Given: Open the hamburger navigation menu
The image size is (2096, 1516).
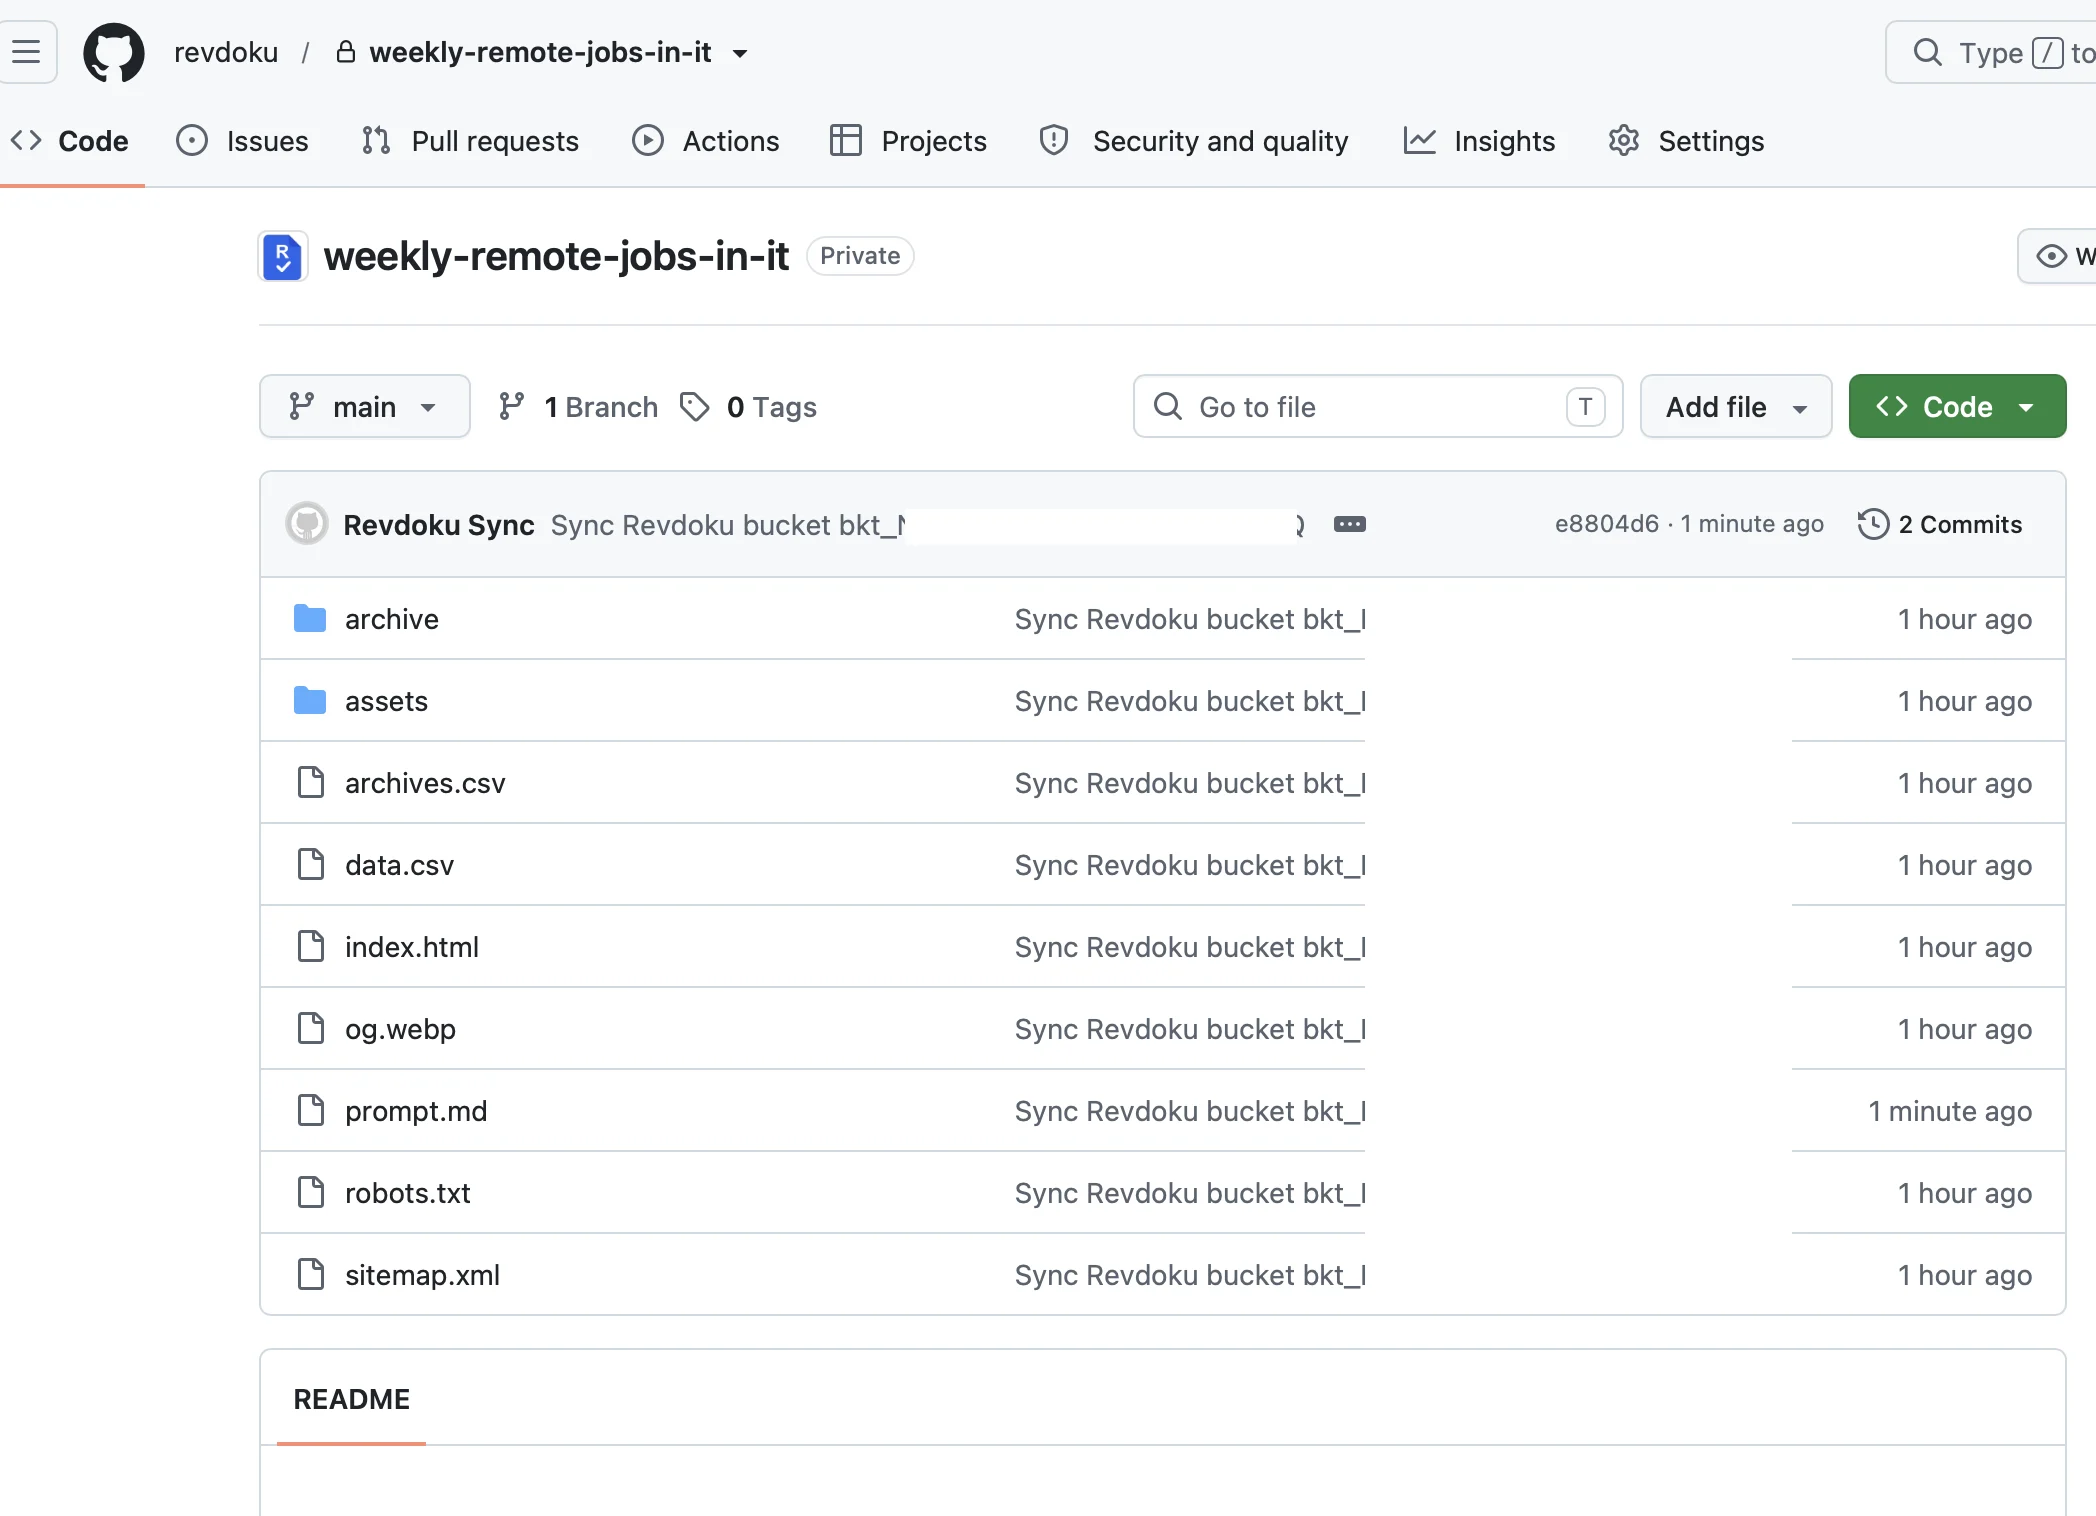Looking at the screenshot, I should pos(27,52).
